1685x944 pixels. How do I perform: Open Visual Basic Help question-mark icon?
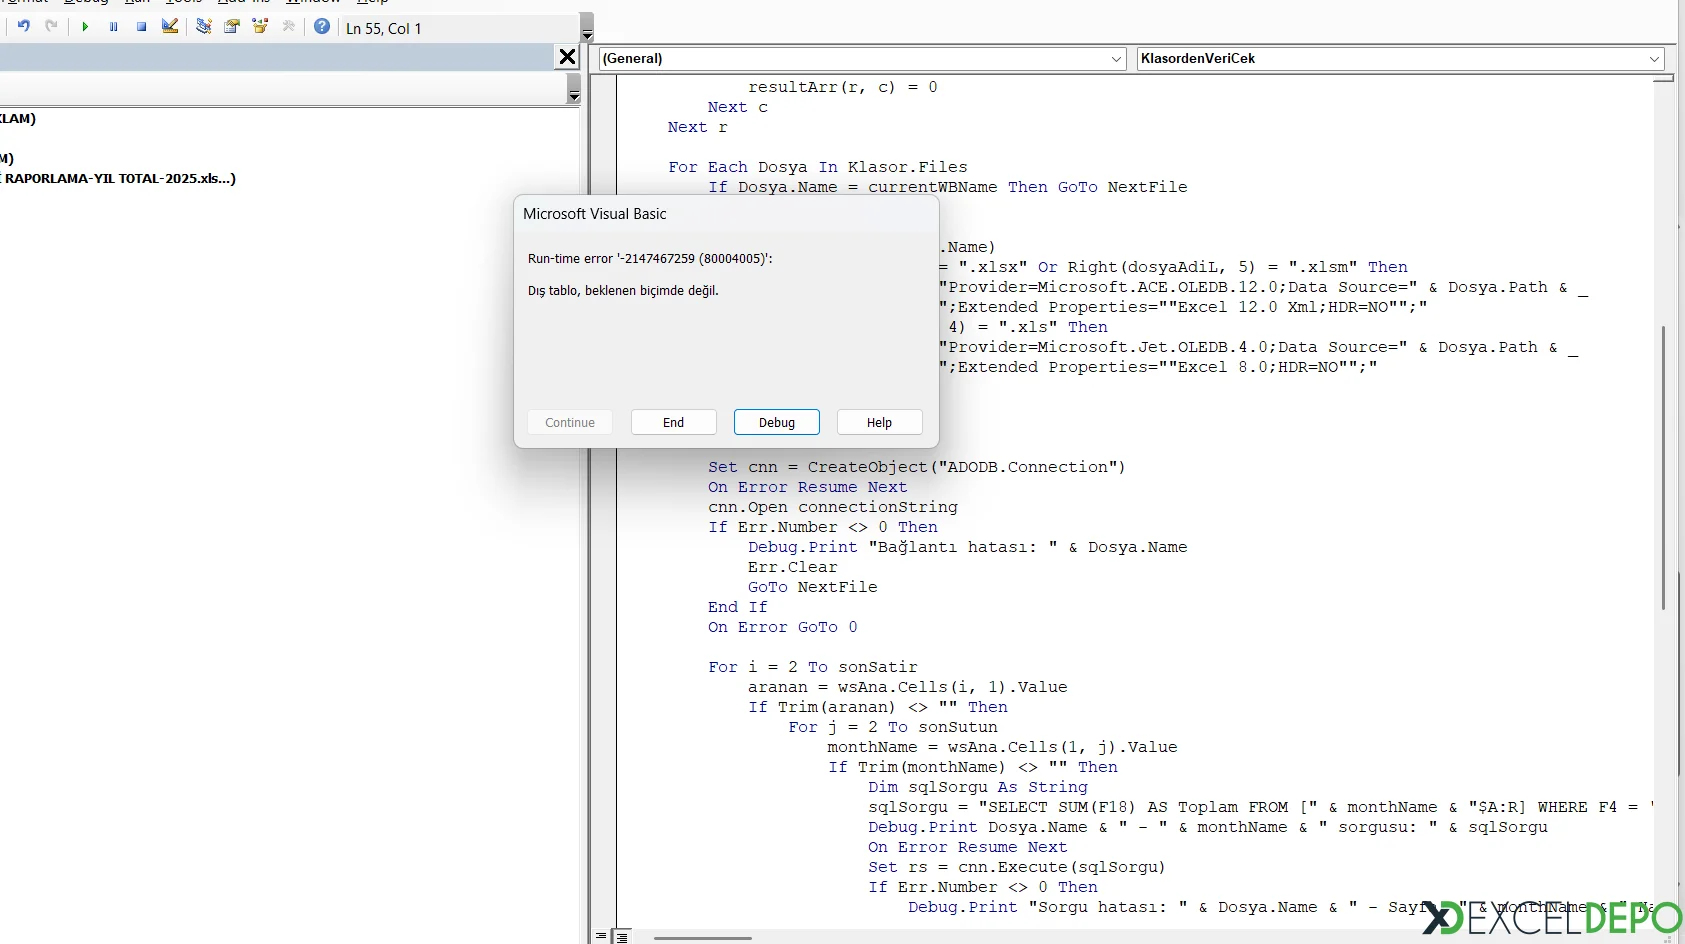(x=322, y=27)
